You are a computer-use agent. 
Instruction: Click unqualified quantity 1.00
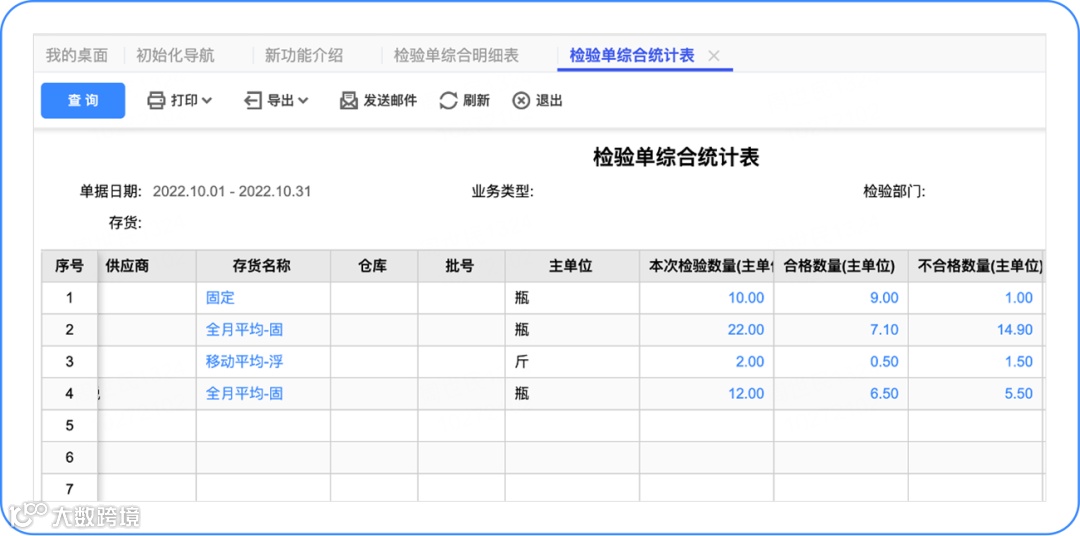1018,298
